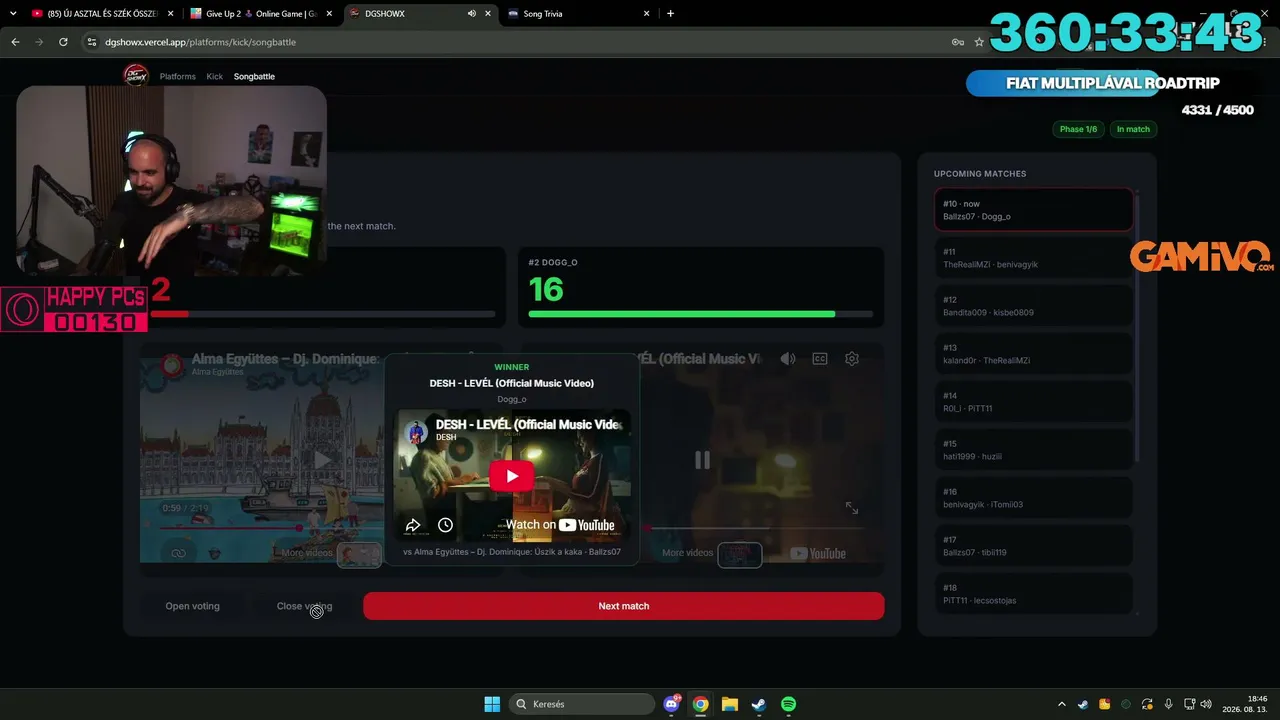The width and height of the screenshot is (1280, 720).
Task: Click the red YouTube play button in winner popup
Action: point(512,476)
